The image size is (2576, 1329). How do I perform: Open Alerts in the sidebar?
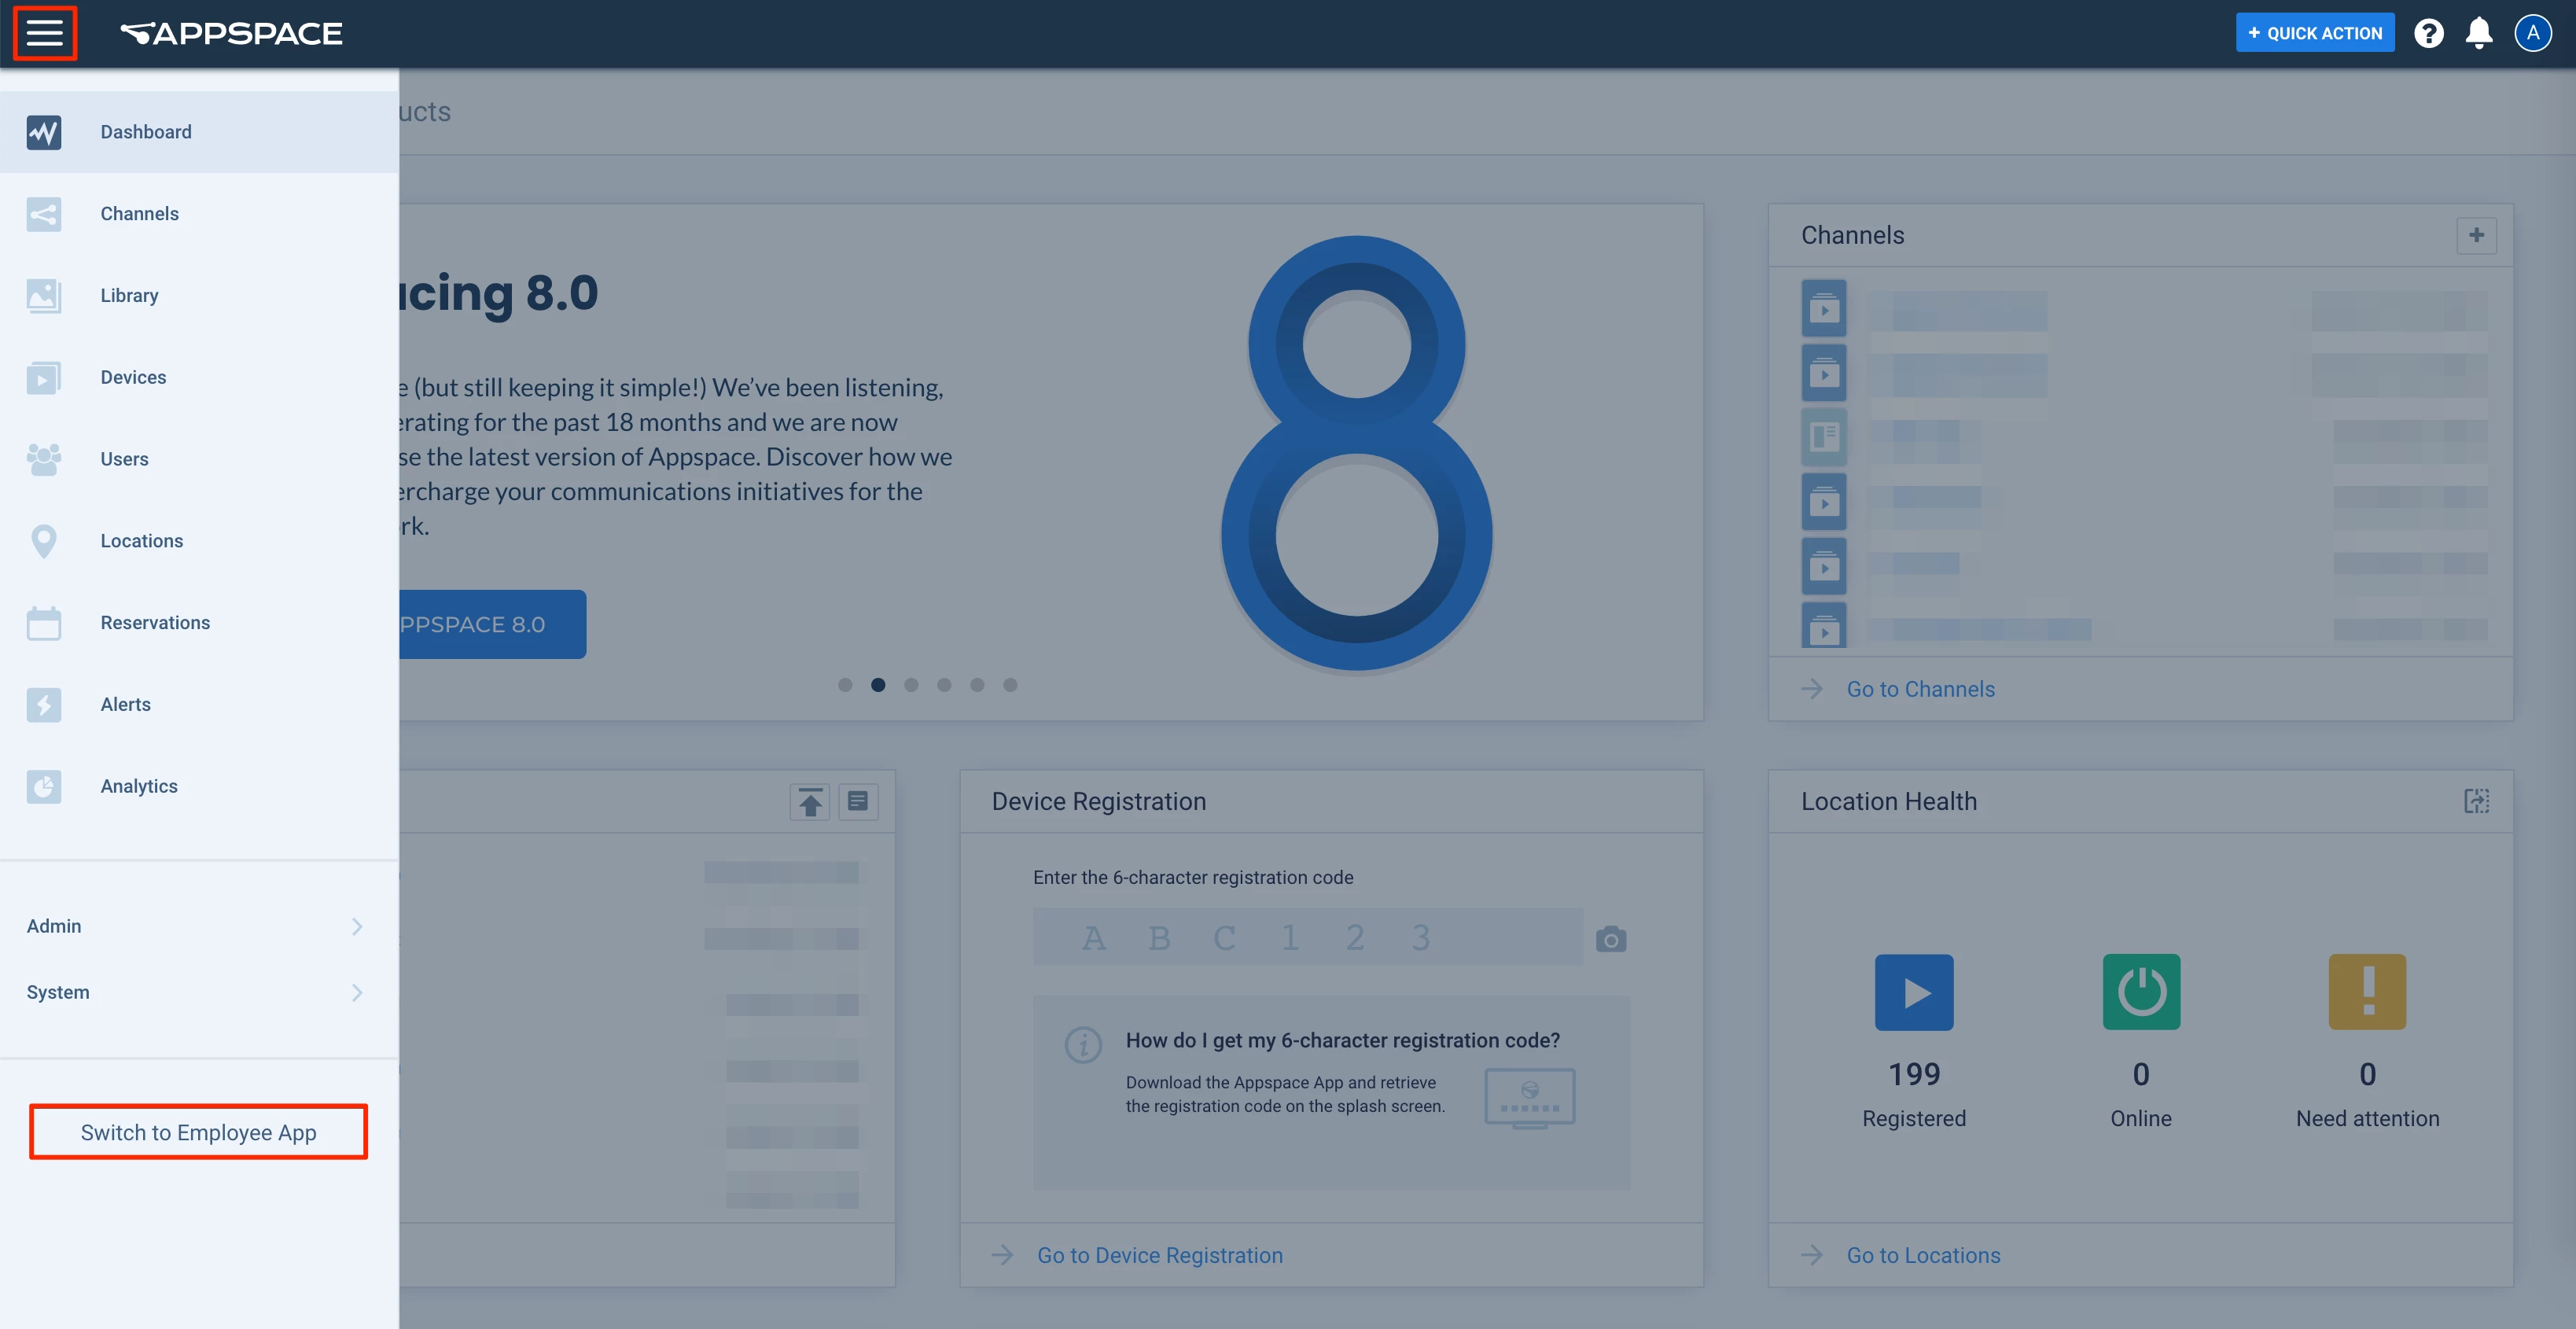(x=199, y=705)
